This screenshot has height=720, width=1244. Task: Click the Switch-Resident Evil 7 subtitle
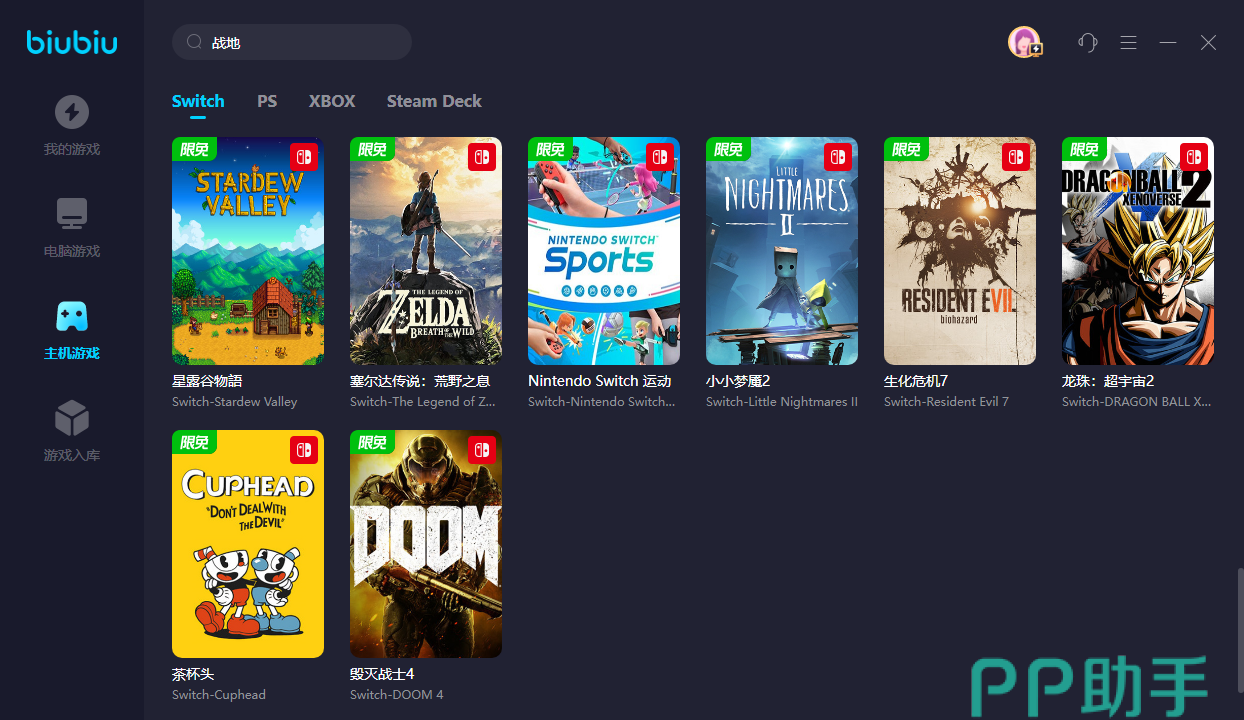(x=946, y=402)
